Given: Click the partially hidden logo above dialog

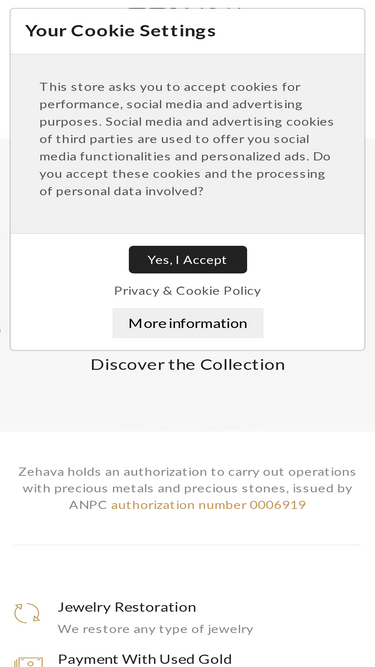Looking at the screenshot, I should [x=185, y=6].
